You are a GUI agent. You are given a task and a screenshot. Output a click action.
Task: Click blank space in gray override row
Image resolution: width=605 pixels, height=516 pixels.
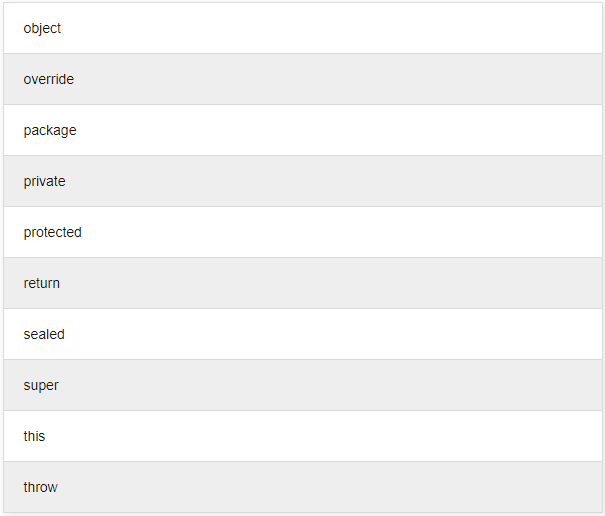point(350,79)
